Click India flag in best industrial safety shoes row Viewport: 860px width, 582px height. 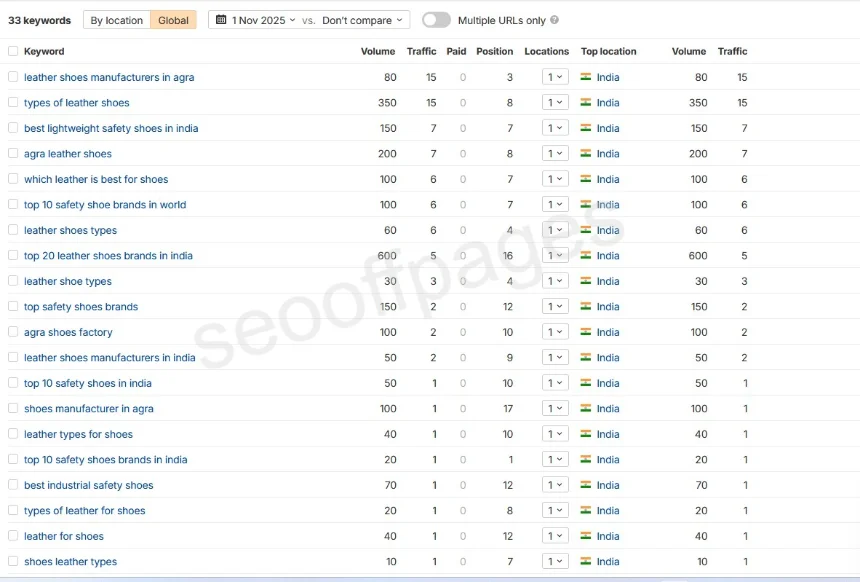point(586,485)
